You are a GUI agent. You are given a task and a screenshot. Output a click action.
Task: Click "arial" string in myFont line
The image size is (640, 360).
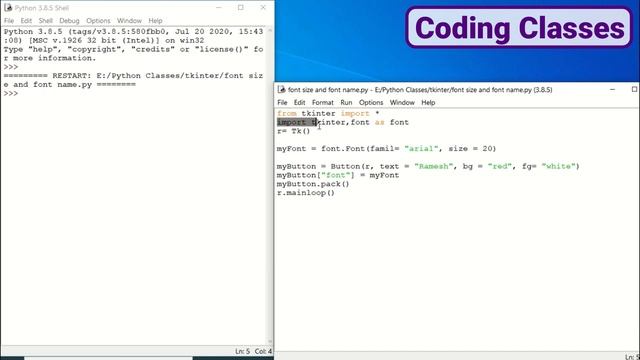(x=421, y=149)
